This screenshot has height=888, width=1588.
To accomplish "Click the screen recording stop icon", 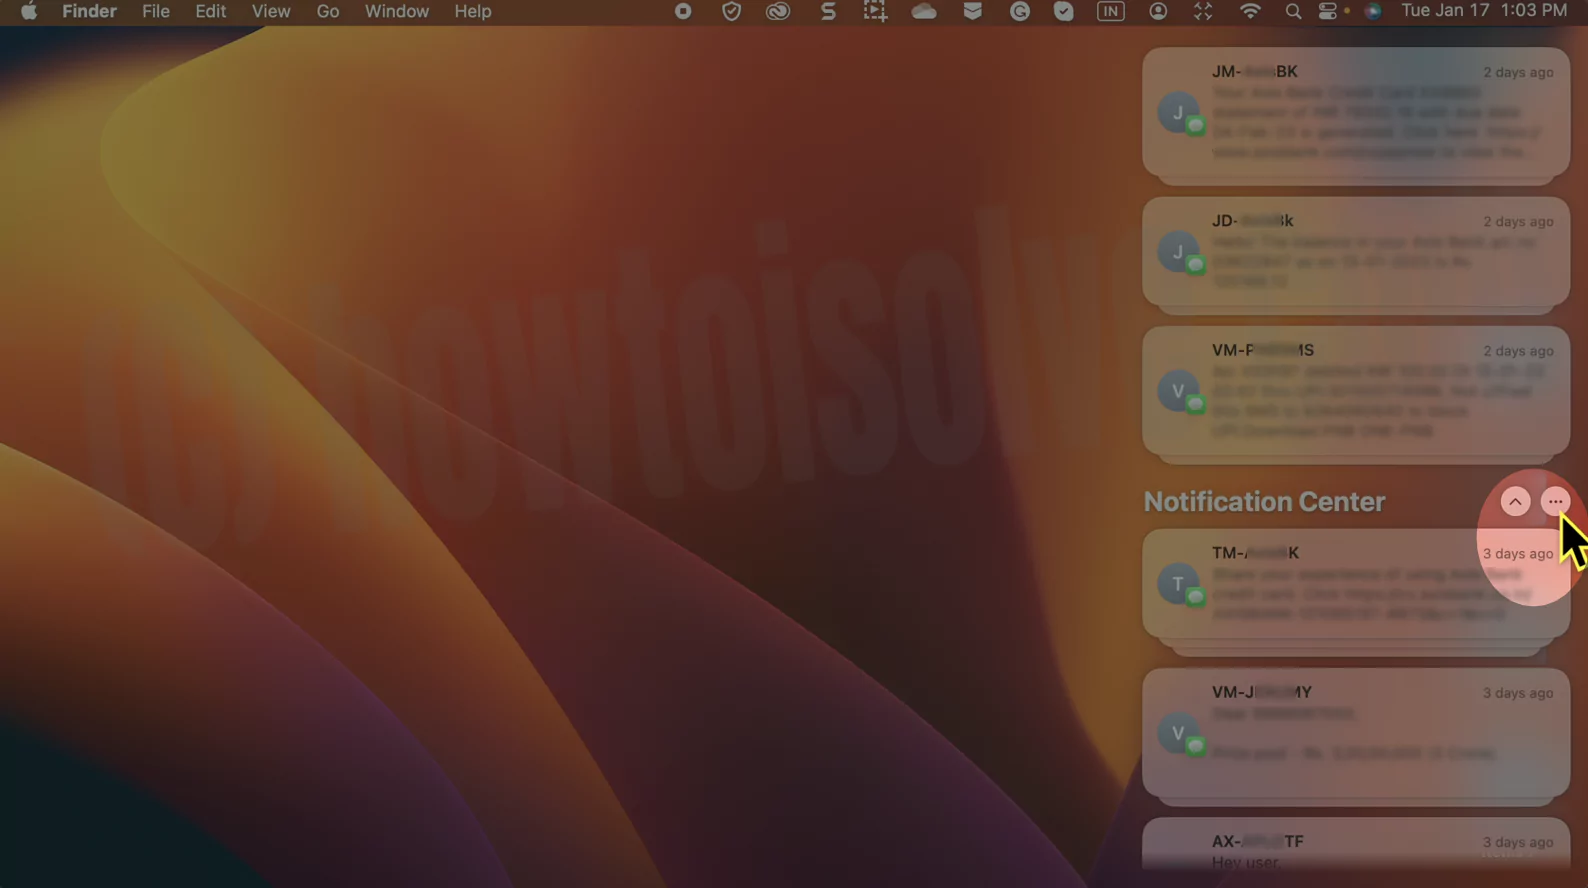I will click(683, 11).
